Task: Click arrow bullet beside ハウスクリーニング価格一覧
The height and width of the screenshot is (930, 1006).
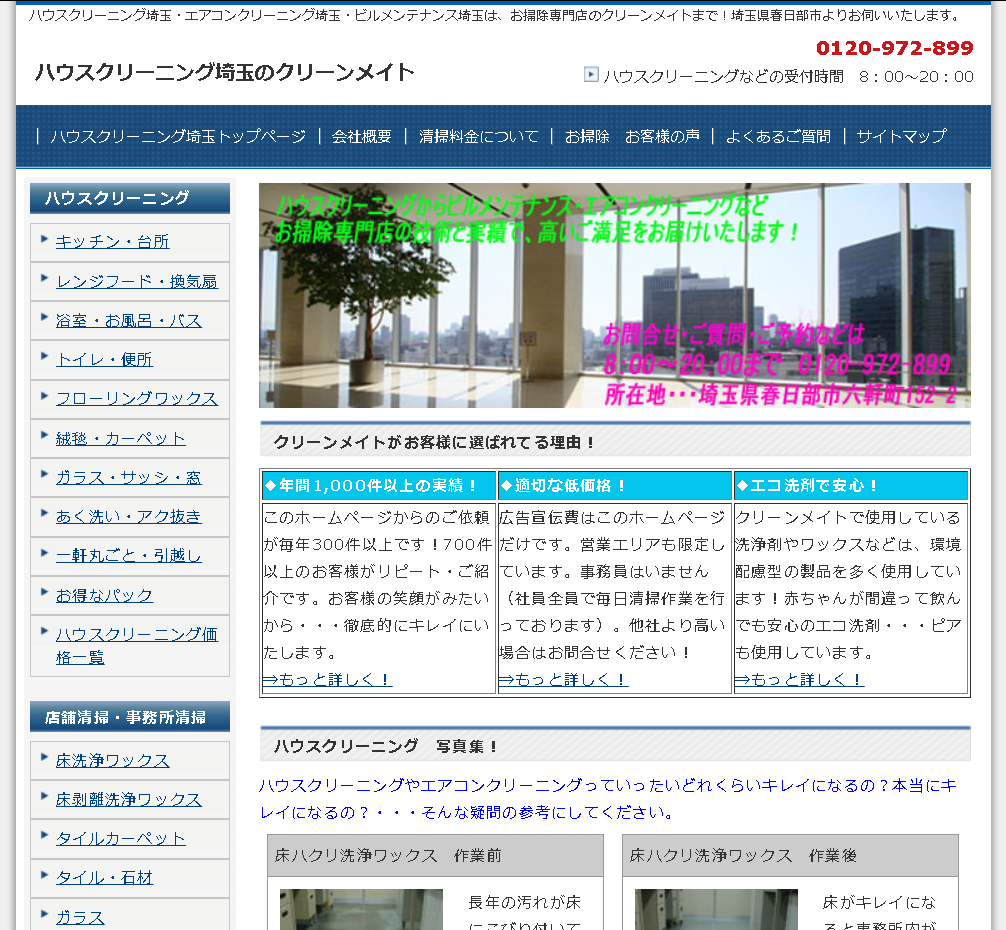Action: tap(44, 632)
